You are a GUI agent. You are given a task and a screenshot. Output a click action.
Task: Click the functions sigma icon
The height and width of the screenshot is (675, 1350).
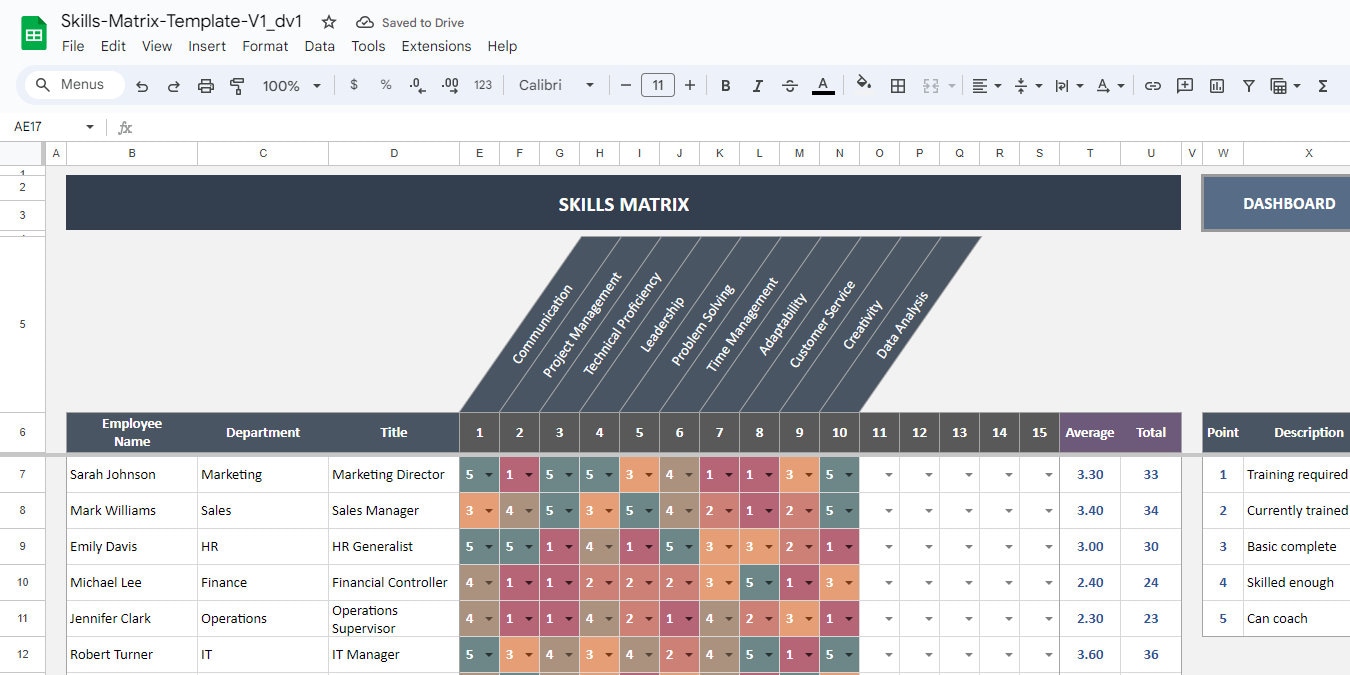coord(1323,86)
